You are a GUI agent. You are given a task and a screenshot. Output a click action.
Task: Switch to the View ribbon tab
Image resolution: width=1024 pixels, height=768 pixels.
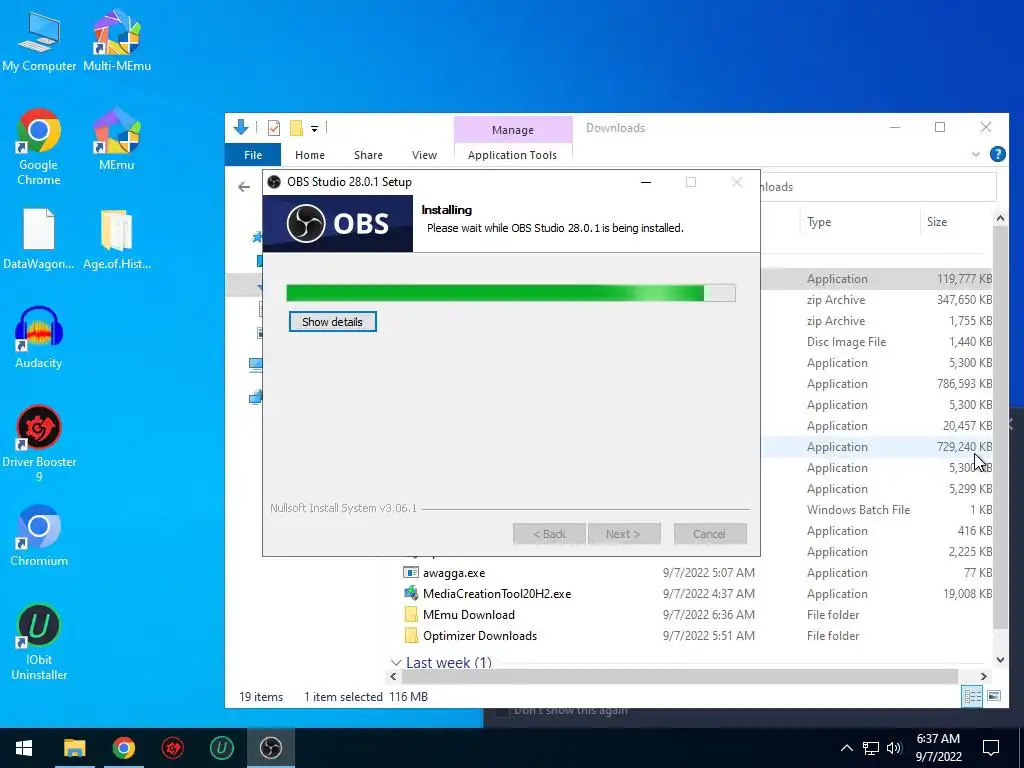(424, 155)
